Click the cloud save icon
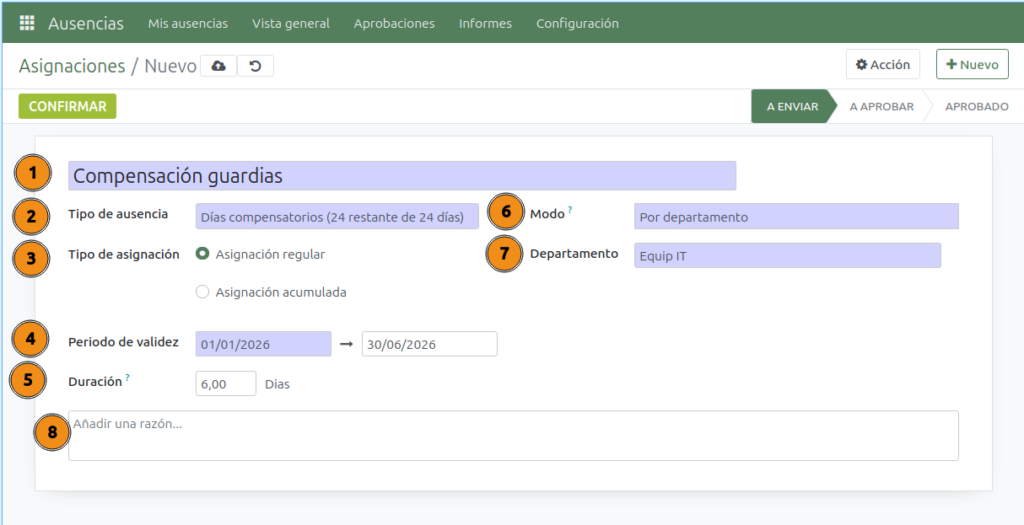This screenshot has width=1024, height=525. click(218, 66)
